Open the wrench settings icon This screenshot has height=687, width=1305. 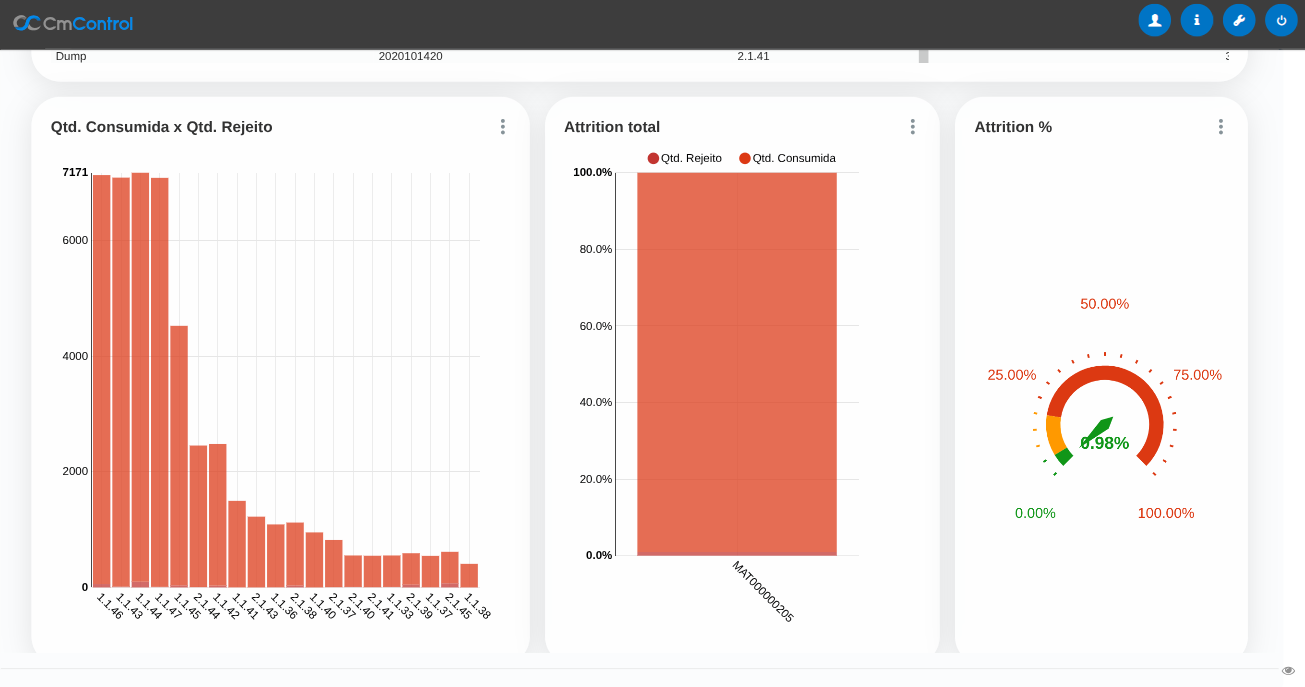(1238, 20)
